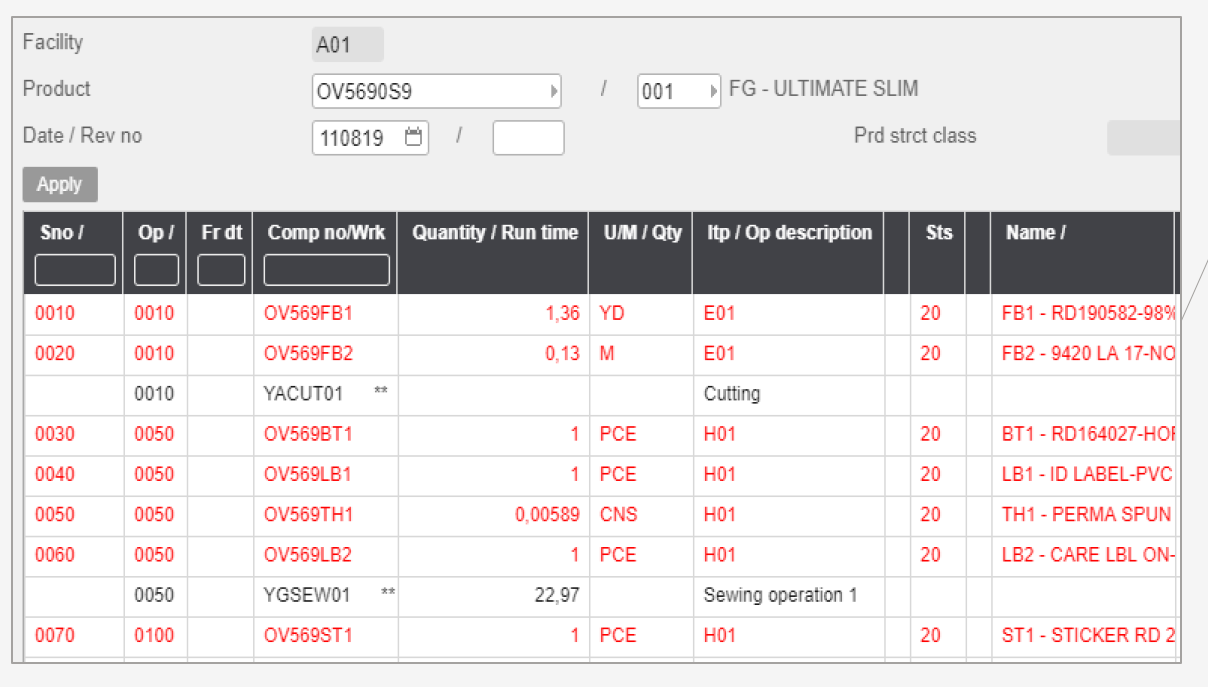1208x687 pixels.
Task: Click the Comp no/Wrk filter field
Action: click(326, 270)
